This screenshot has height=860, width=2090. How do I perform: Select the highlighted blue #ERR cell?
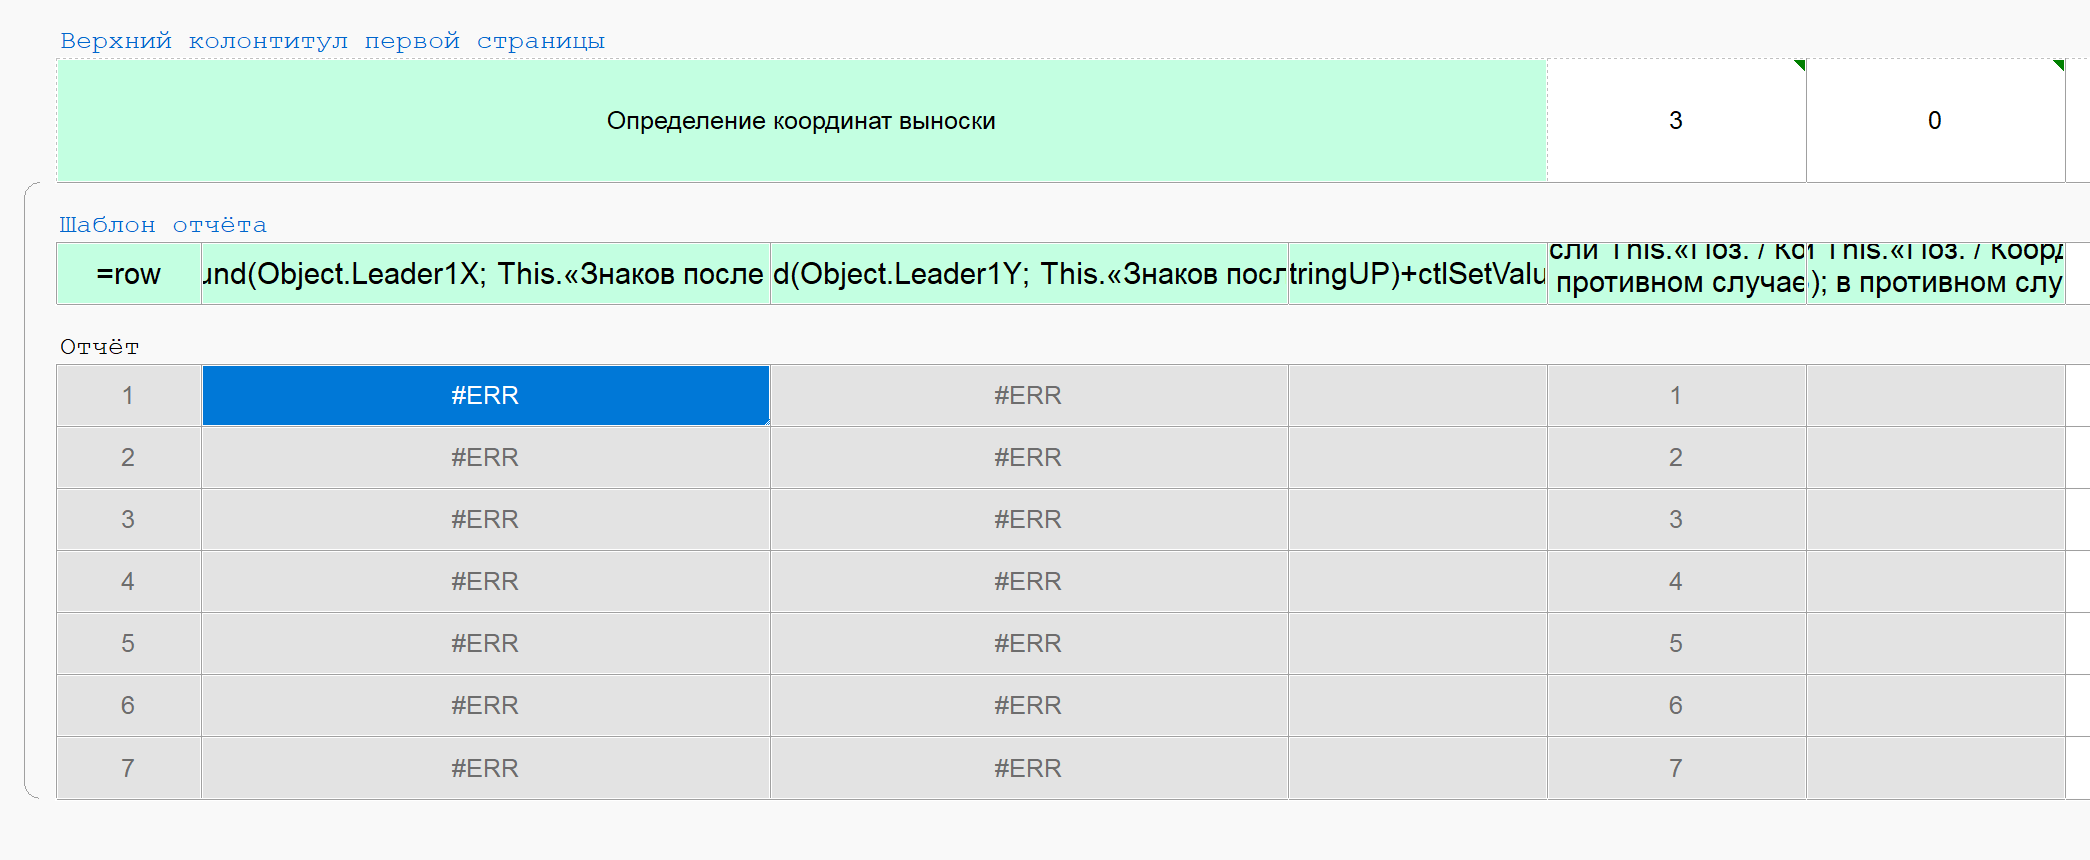click(x=485, y=395)
